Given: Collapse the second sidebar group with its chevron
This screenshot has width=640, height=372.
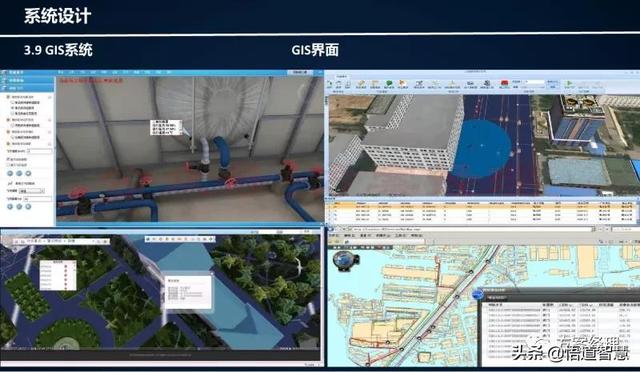Looking at the screenshot, I should click(50, 120).
